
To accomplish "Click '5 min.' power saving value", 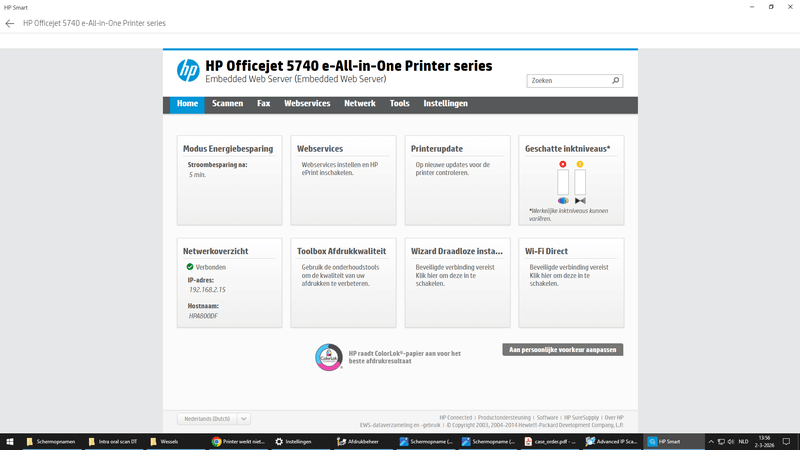I will pyautogui.click(x=197, y=175).
